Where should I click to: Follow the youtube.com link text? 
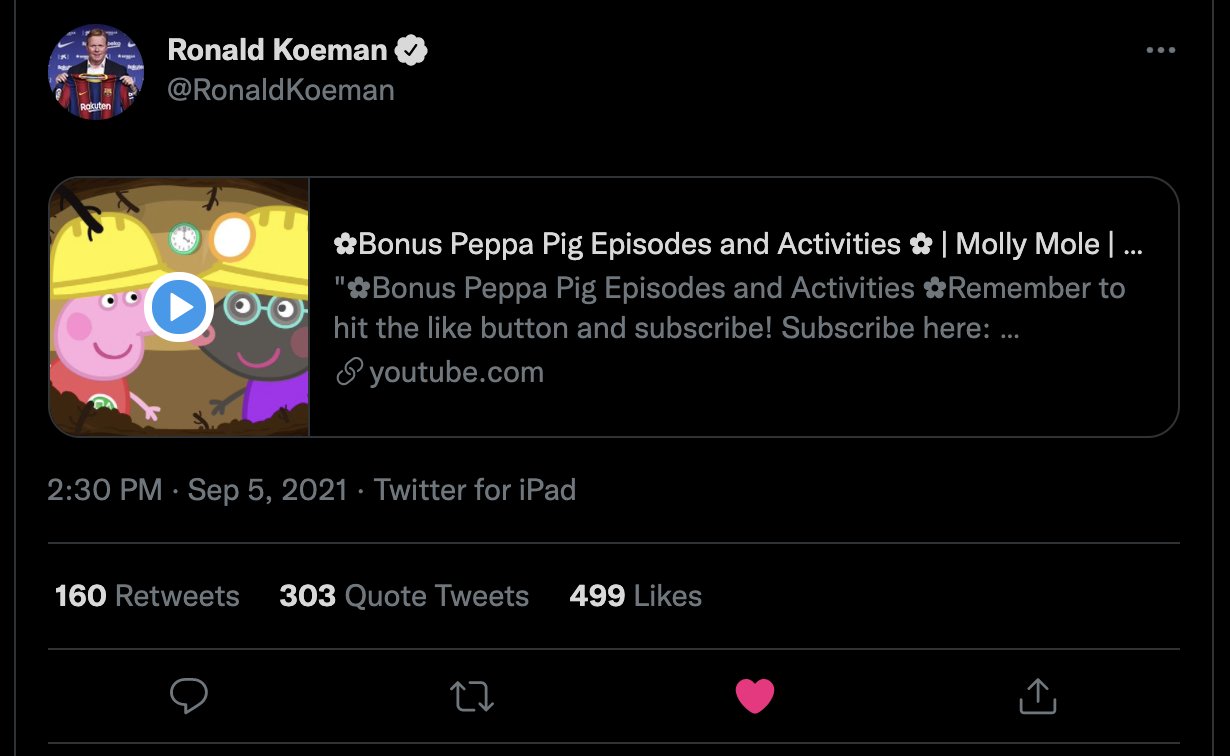coord(456,373)
